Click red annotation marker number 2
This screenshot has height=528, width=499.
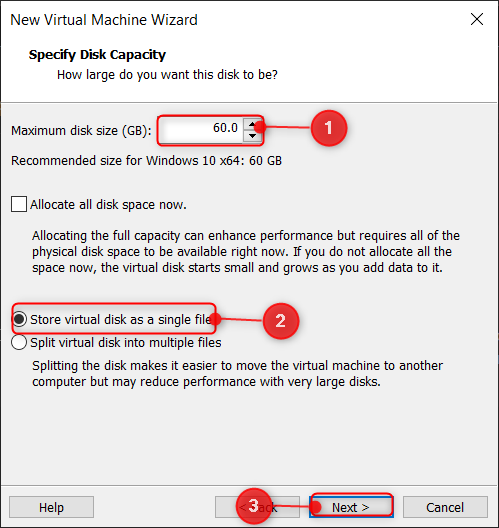pos(281,321)
